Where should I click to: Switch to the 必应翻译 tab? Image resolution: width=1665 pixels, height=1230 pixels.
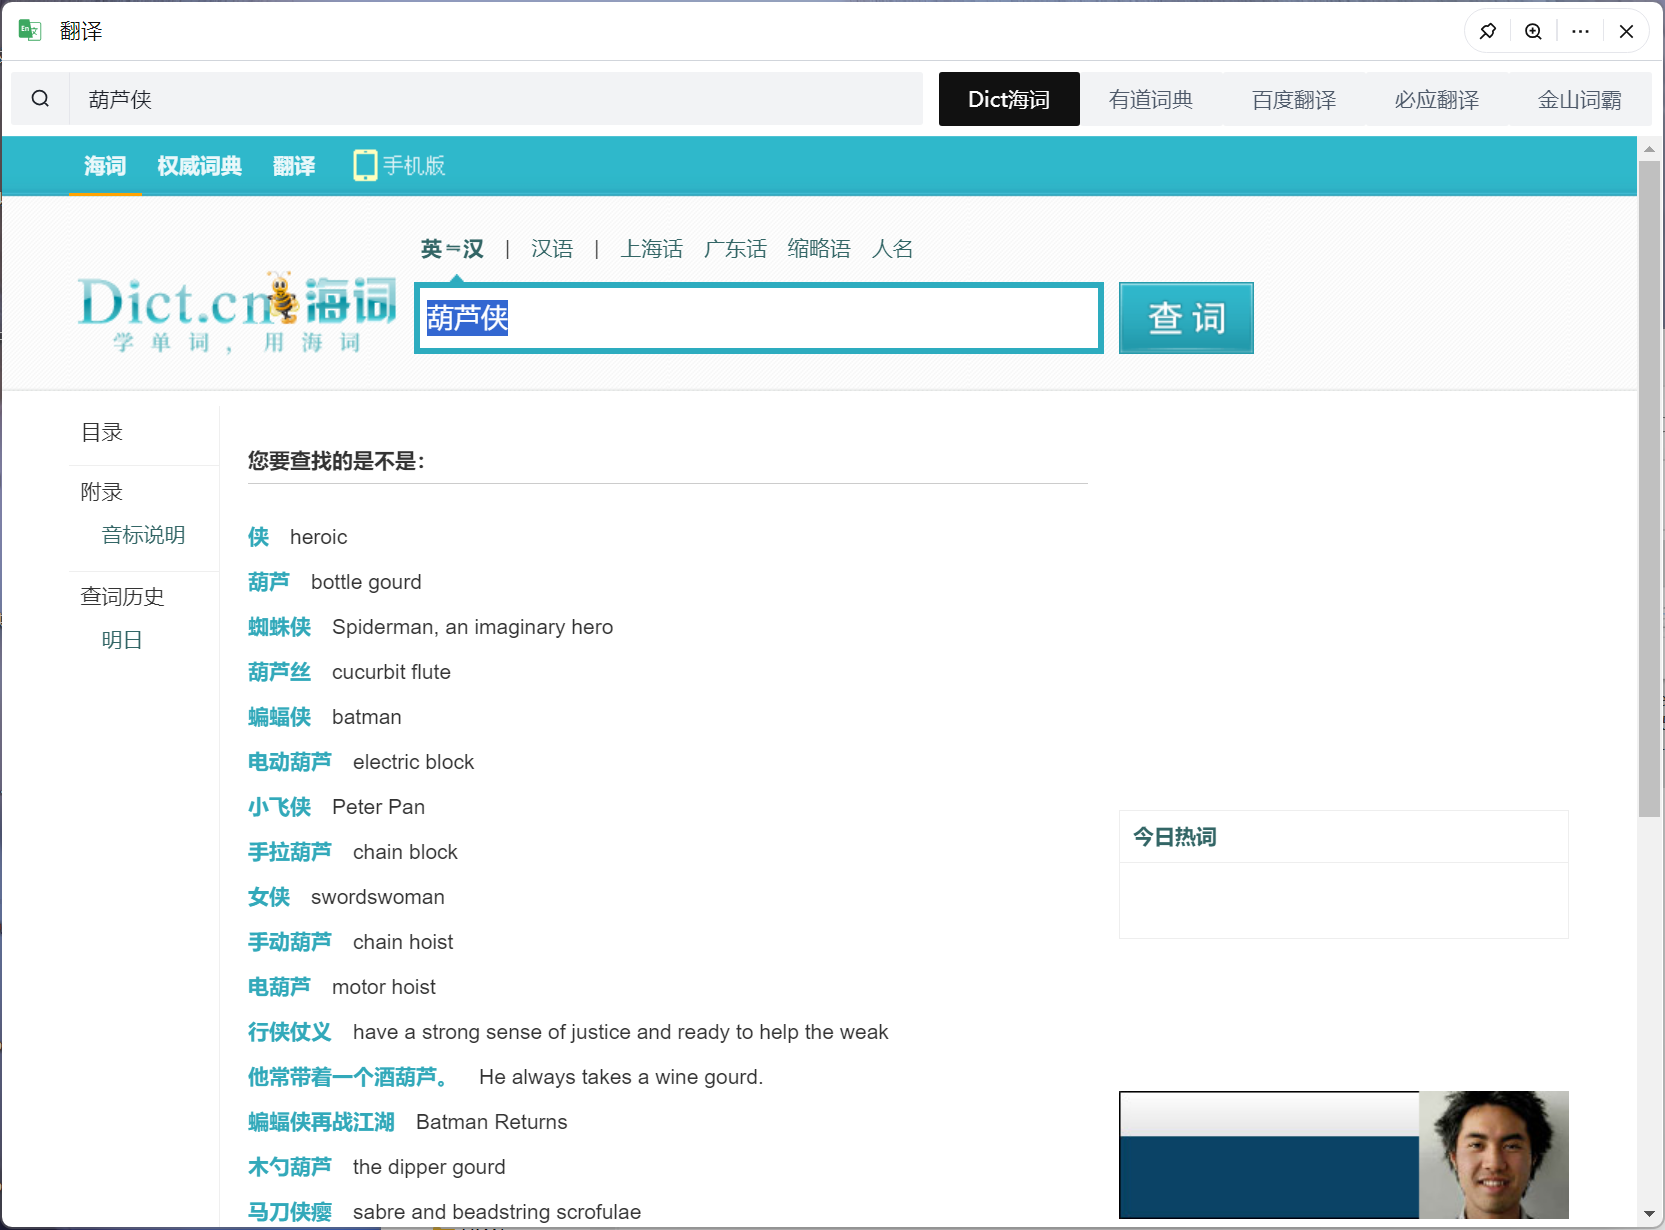1437,99
